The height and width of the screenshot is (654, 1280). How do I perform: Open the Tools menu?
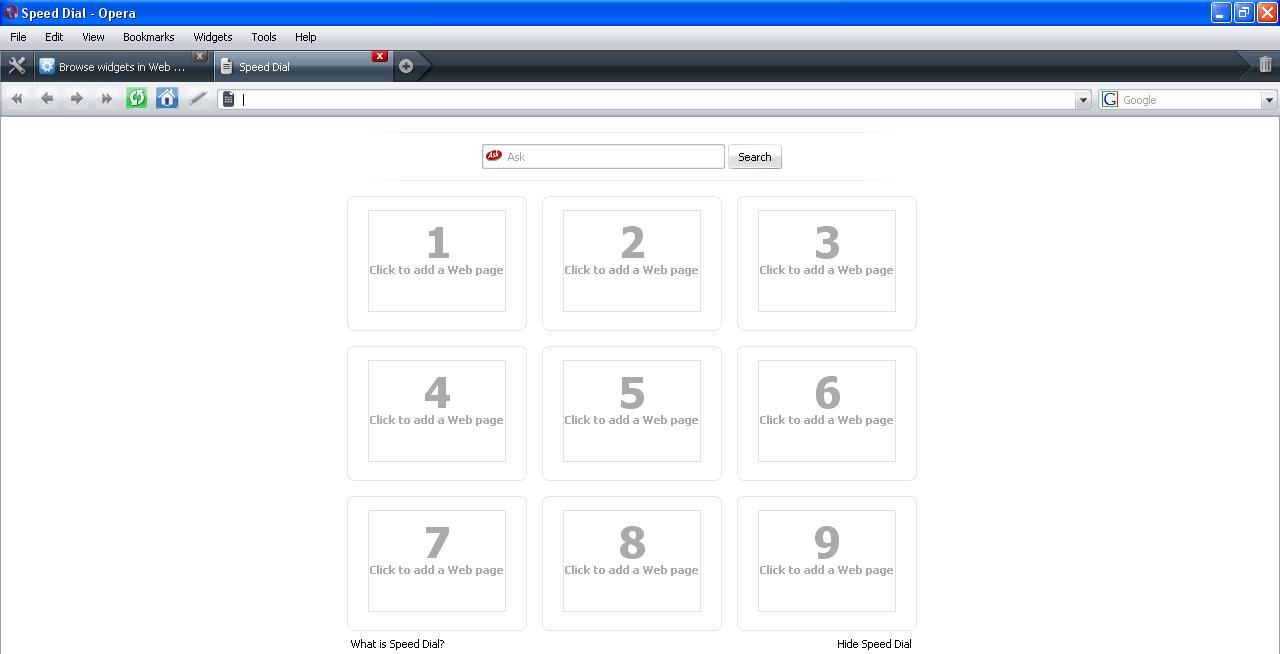tap(263, 37)
